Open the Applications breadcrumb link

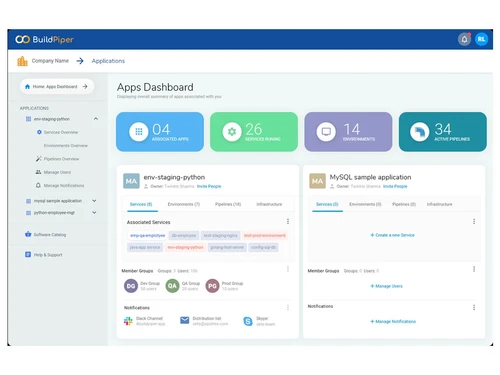pos(108,61)
